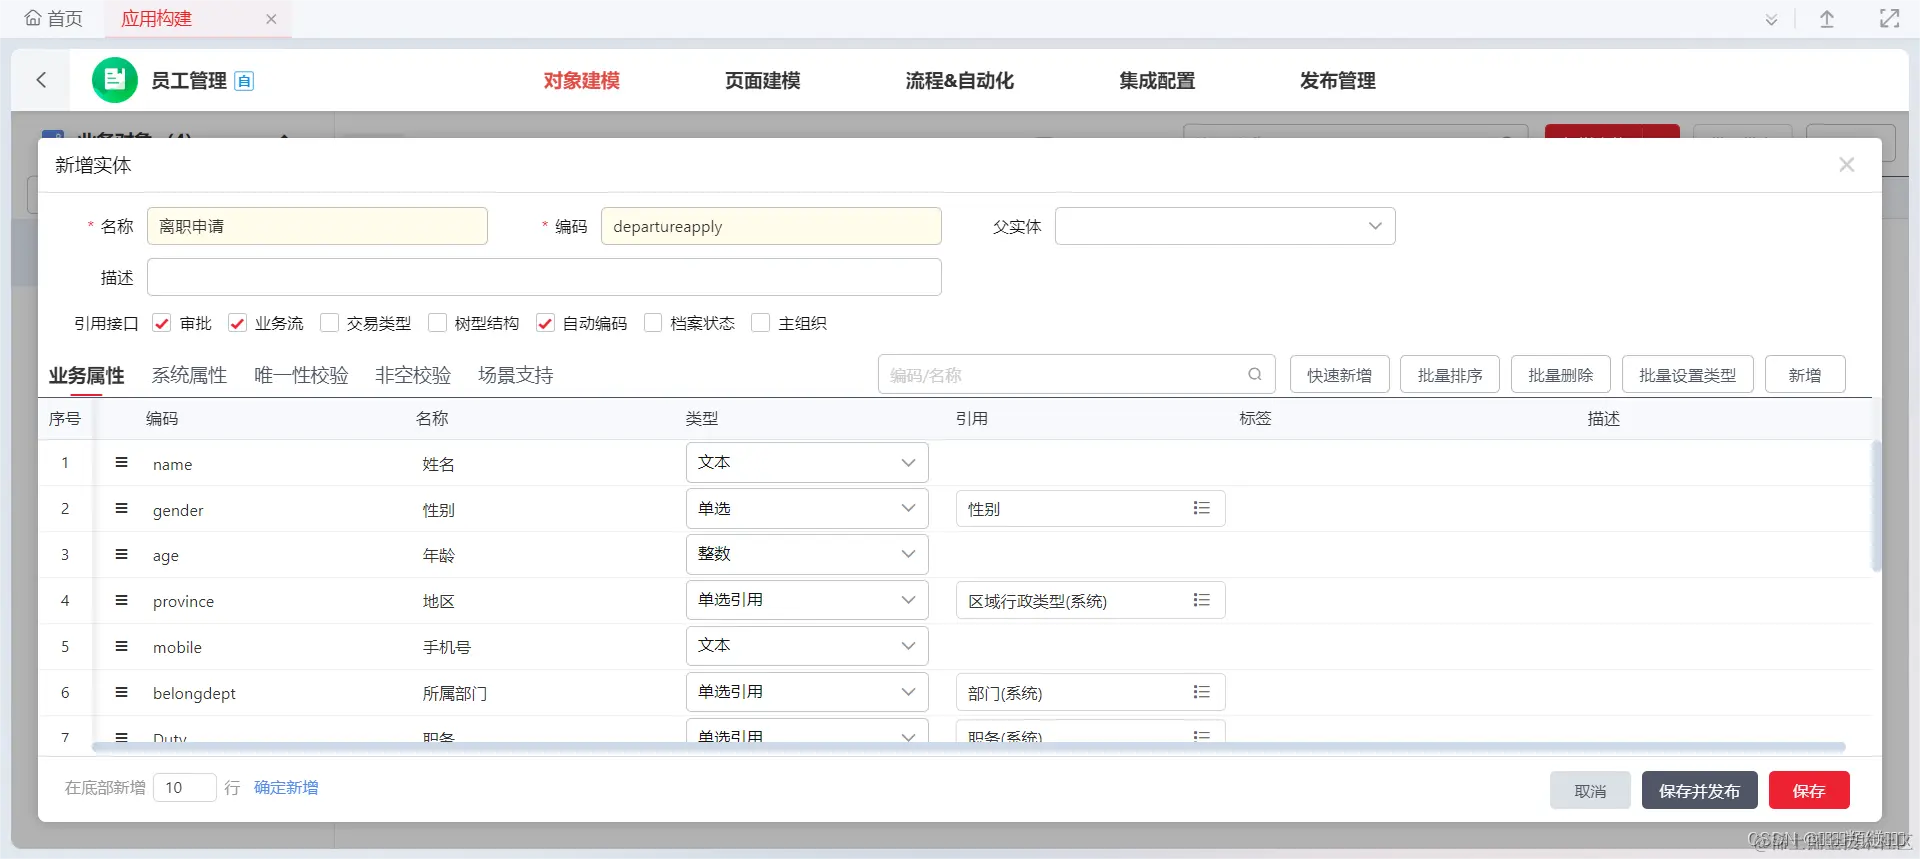The height and width of the screenshot is (859, 1920).
Task: Click the home icon on 首页 tab
Action: (x=33, y=18)
